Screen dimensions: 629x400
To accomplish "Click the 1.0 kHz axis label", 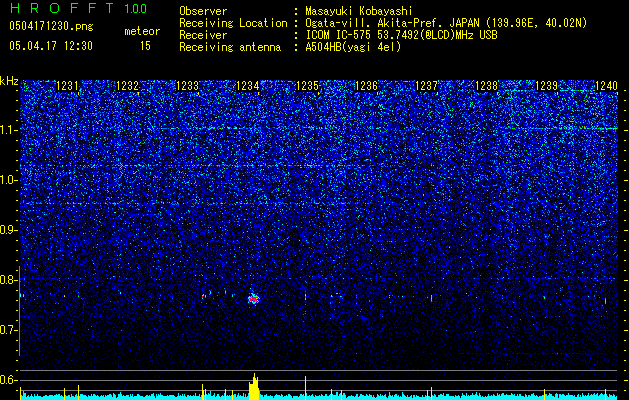I will pyautogui.click(x=9, y=180).
